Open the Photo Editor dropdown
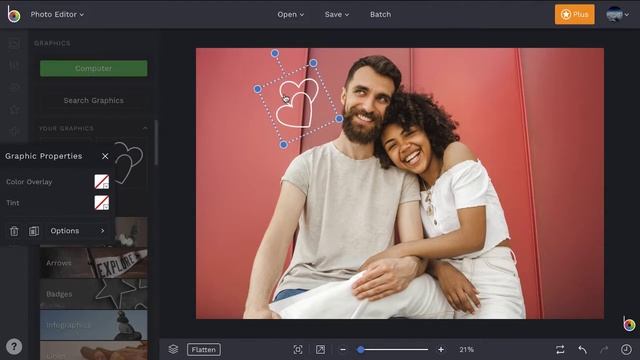This screenshot has width=640, height=360. [57, 14]
